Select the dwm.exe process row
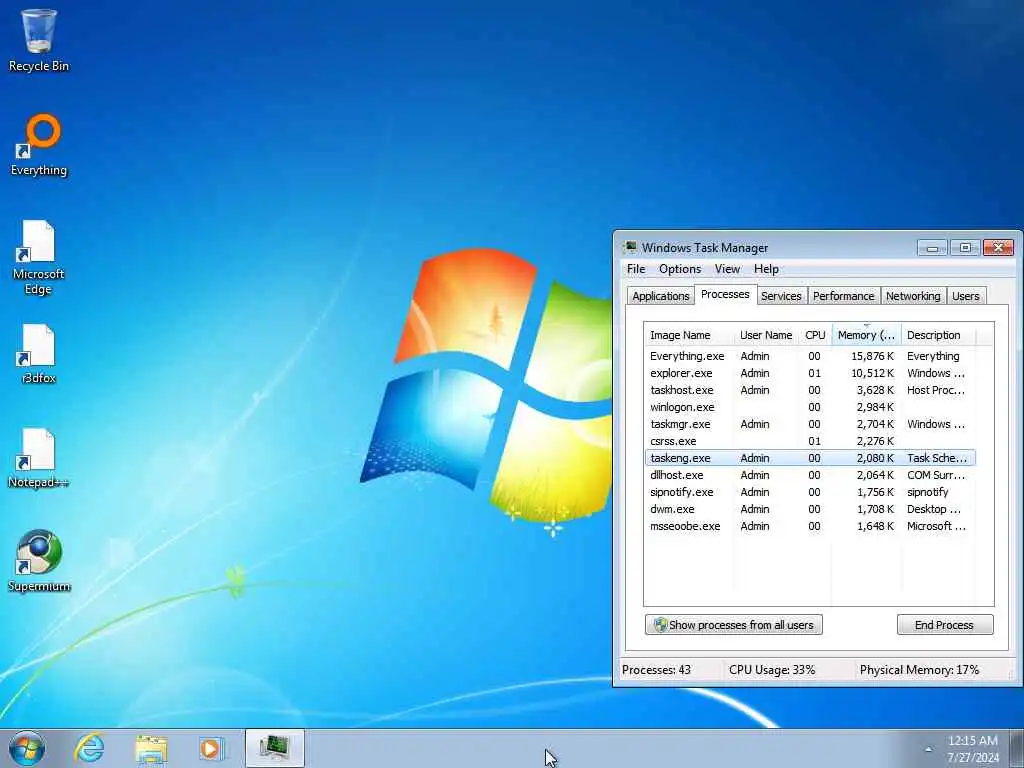This screenshot has width=1024, height=768. click(x=810, y=509)
